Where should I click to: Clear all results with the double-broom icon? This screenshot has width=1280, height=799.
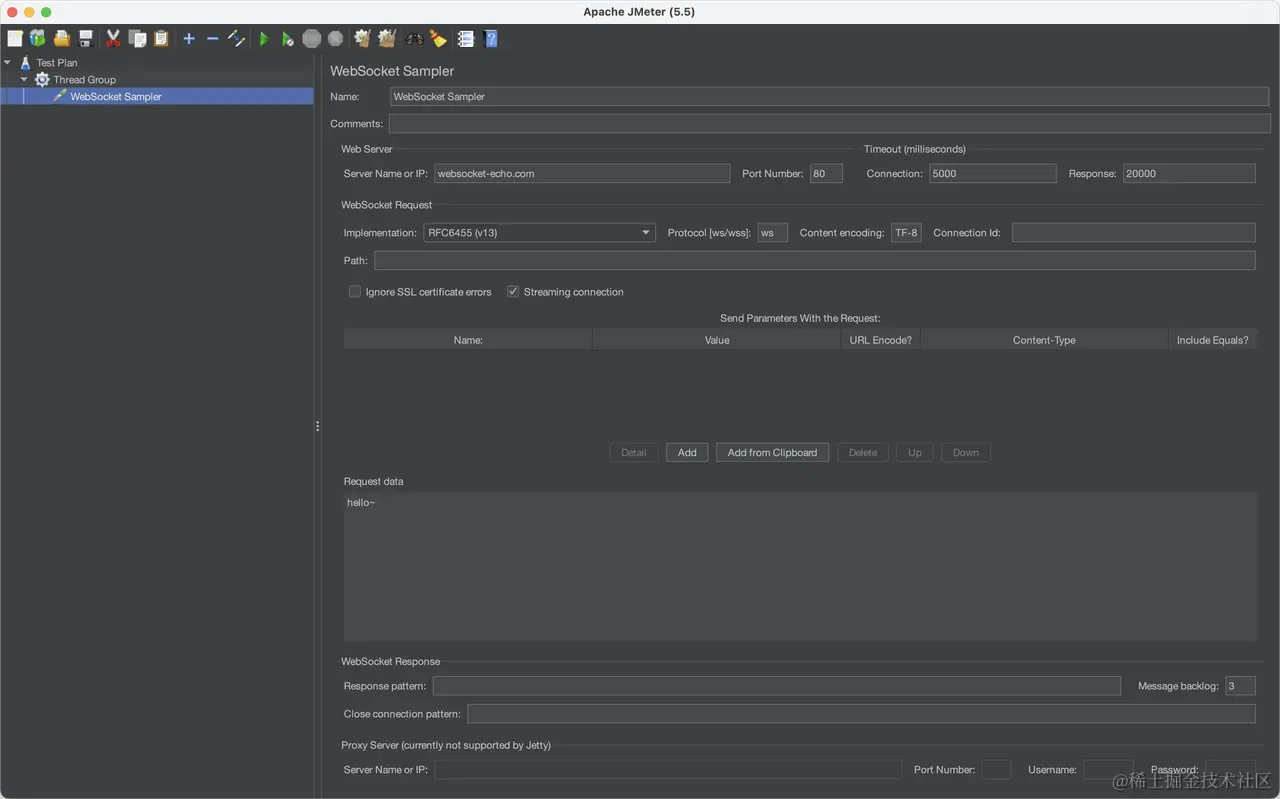pos(387,39)
